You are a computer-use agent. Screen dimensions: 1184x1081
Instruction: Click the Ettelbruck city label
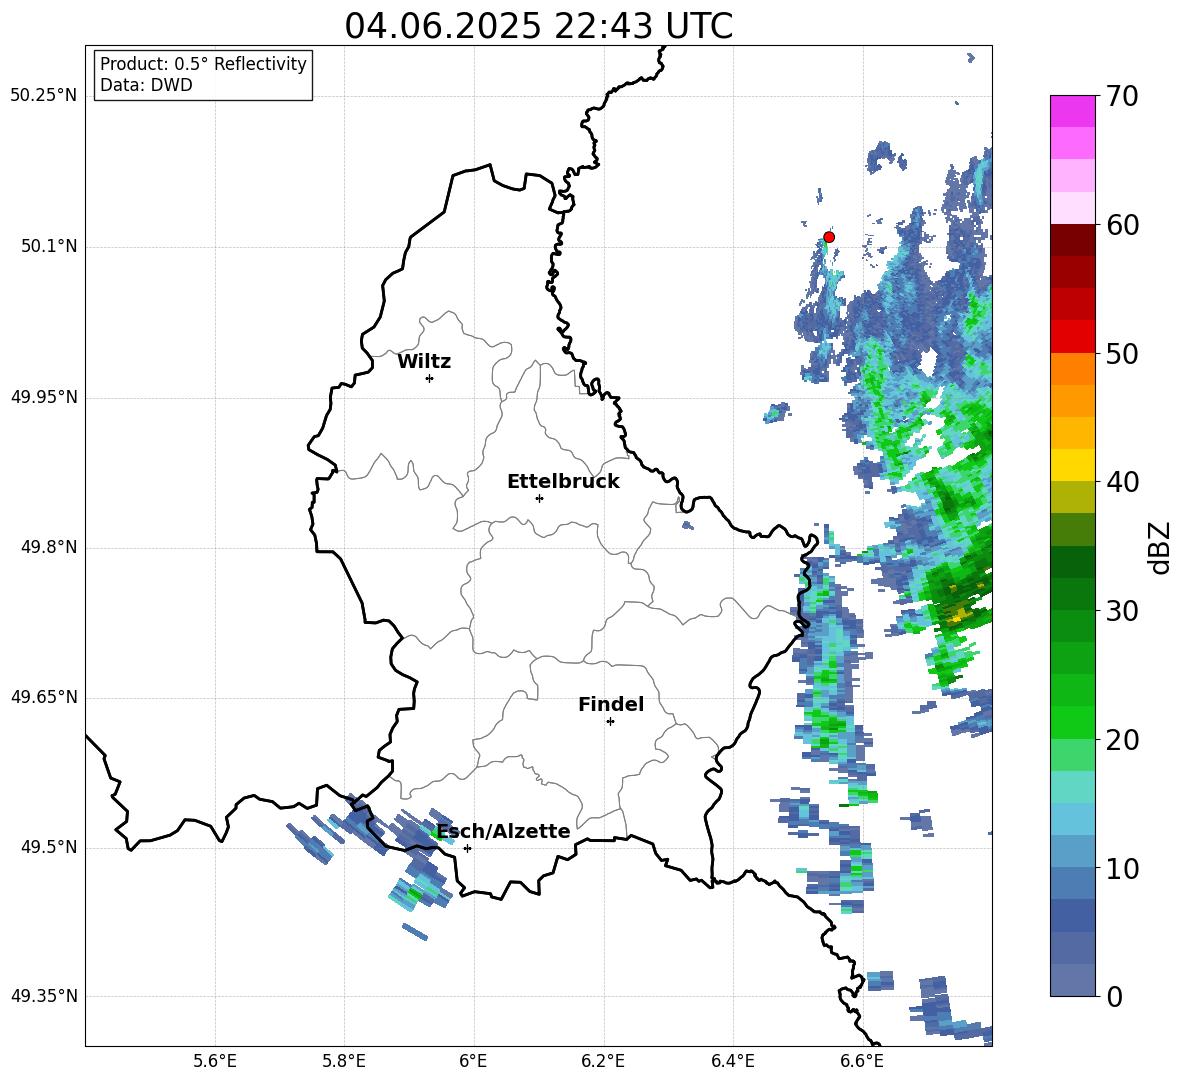click(563, 482)
